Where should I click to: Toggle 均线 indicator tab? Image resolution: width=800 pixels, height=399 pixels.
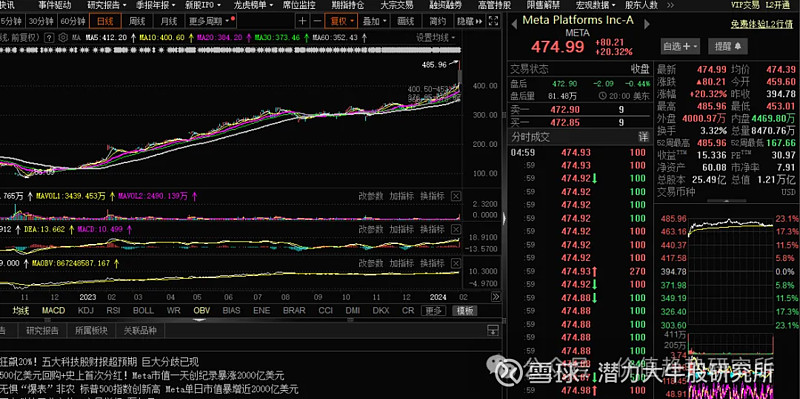click(21, 311)
